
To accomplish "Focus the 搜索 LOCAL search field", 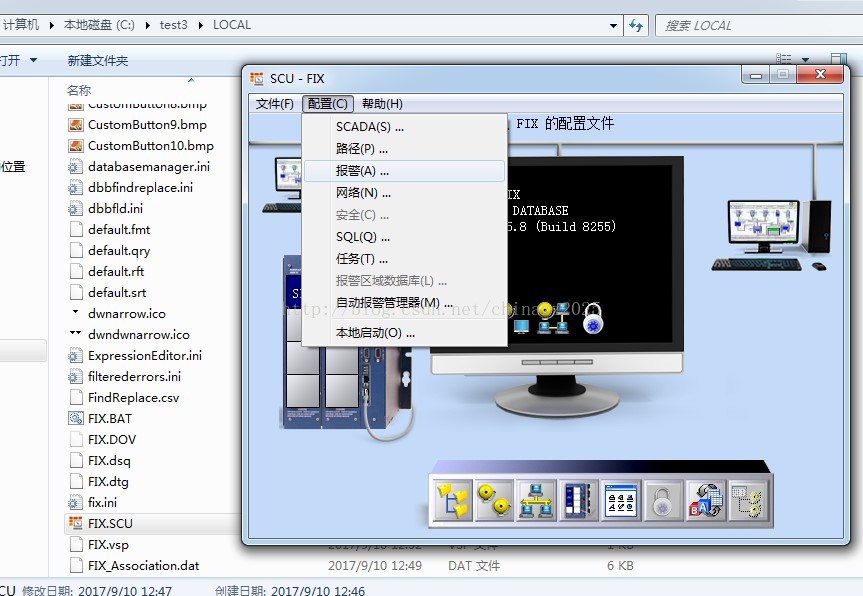I will tap(760, 26).
